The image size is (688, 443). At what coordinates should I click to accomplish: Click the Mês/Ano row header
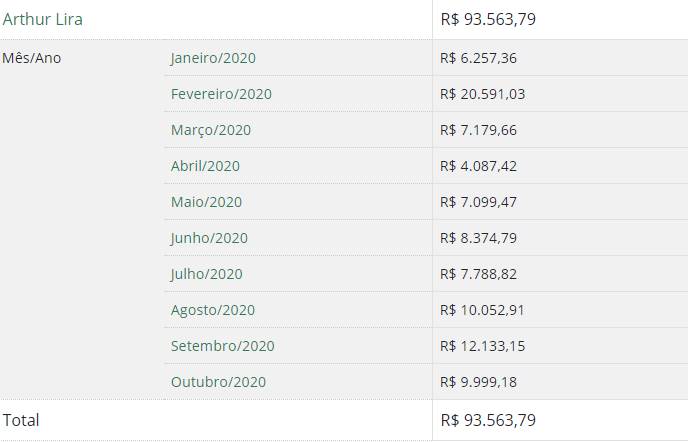[32, 58]
